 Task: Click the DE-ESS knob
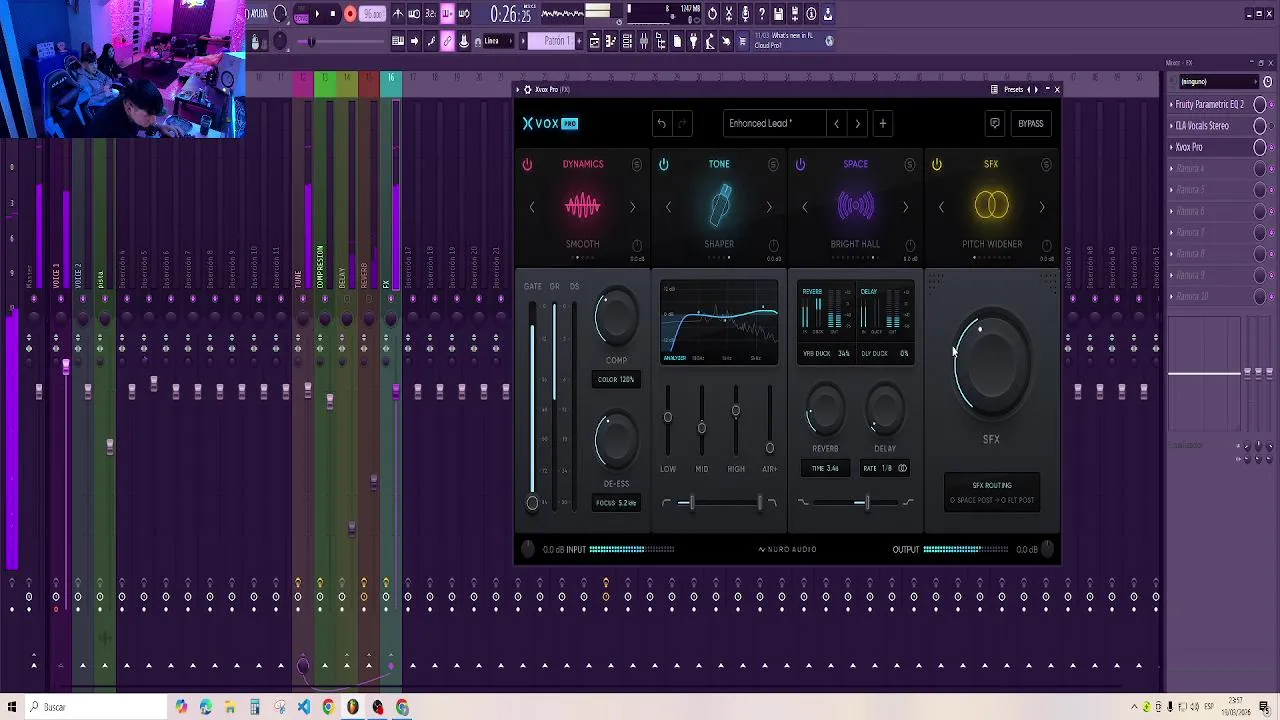[616, 440]
